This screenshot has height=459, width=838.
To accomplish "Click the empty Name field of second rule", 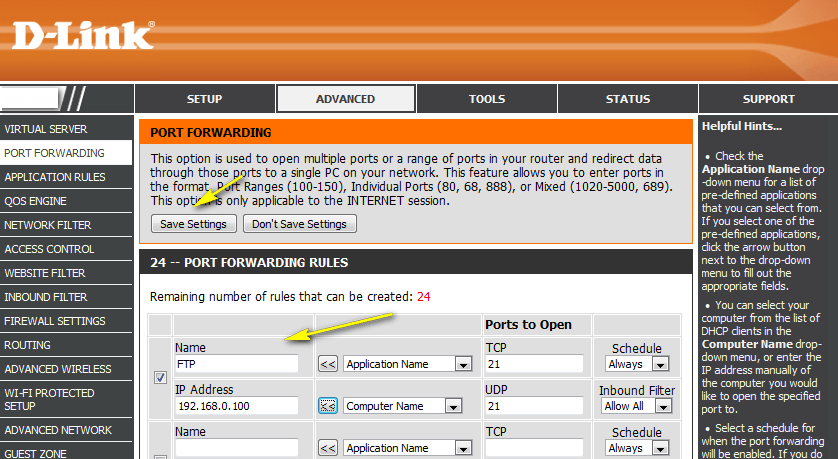I will click(x=236, y=448).
